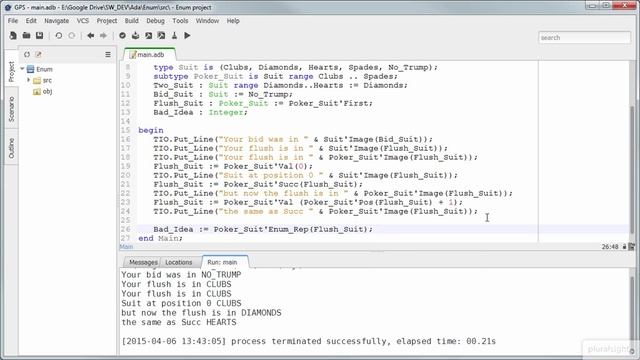Click line 26 Bad_Idea assignment statement
640x360 pixels.
[x=263, y=229]
